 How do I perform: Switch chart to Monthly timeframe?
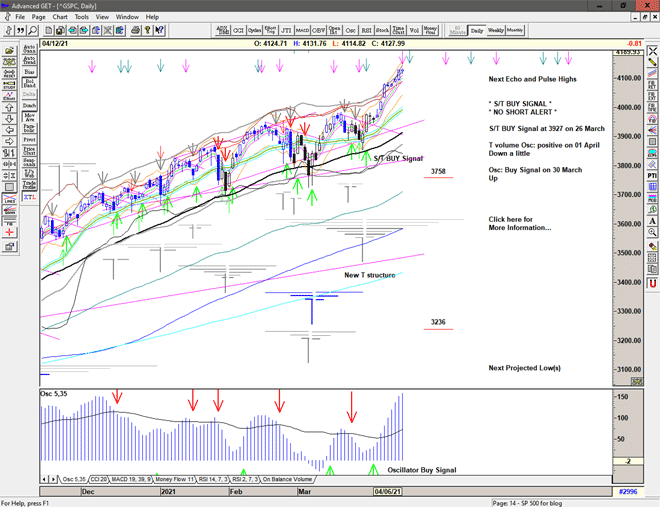[x=515, y=31]
